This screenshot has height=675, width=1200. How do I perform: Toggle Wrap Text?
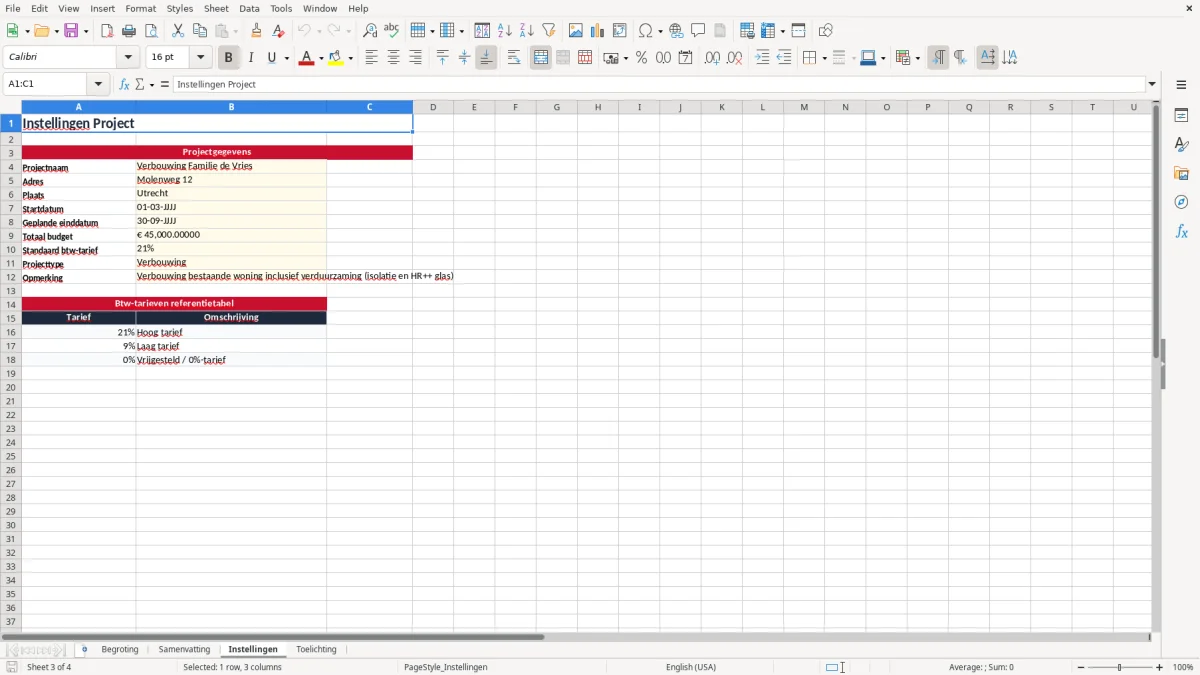513,58
